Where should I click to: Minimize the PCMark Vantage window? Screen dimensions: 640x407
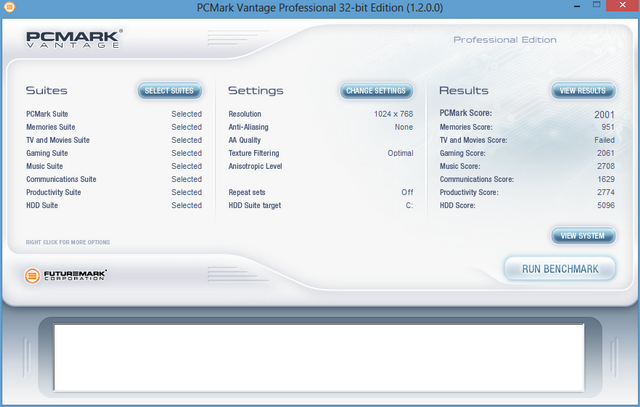click(x=577, y=6)
